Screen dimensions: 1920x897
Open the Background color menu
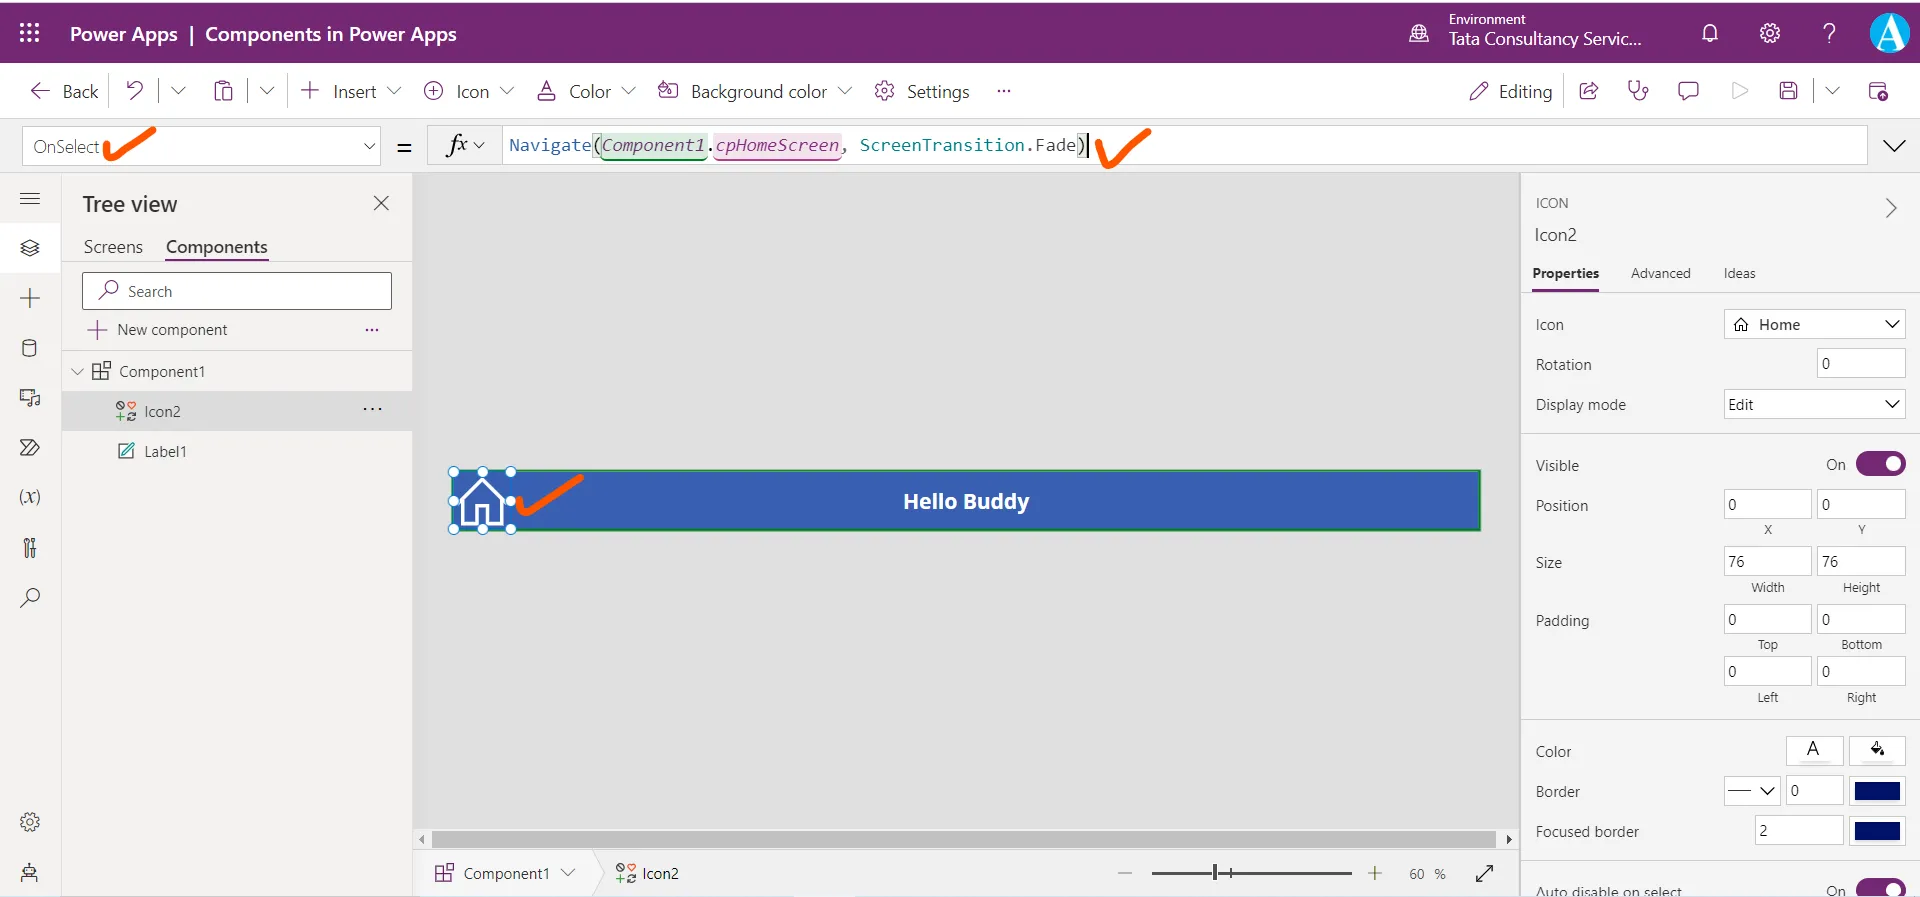tap(754, 91)
